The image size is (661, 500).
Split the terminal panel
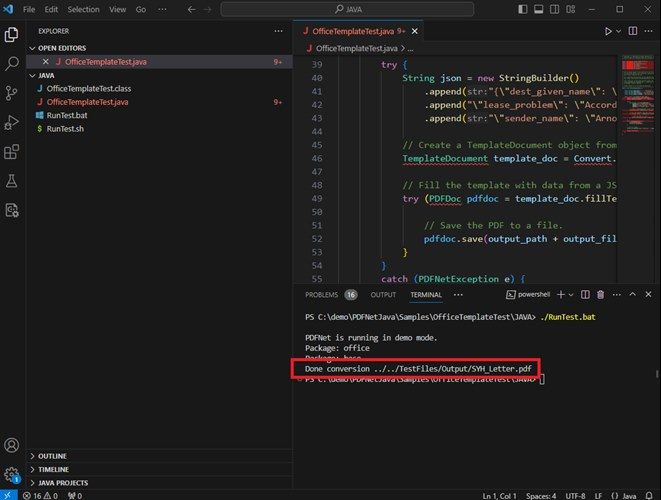pyautogui.click(x=587, y=295)
